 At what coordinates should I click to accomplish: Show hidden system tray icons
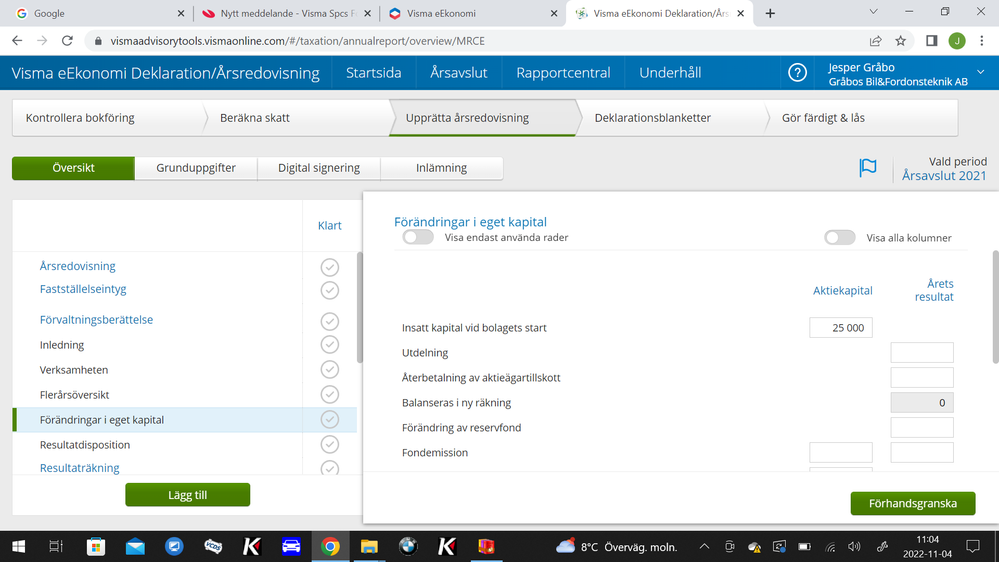pyautogui.click(x=704, y=547)
